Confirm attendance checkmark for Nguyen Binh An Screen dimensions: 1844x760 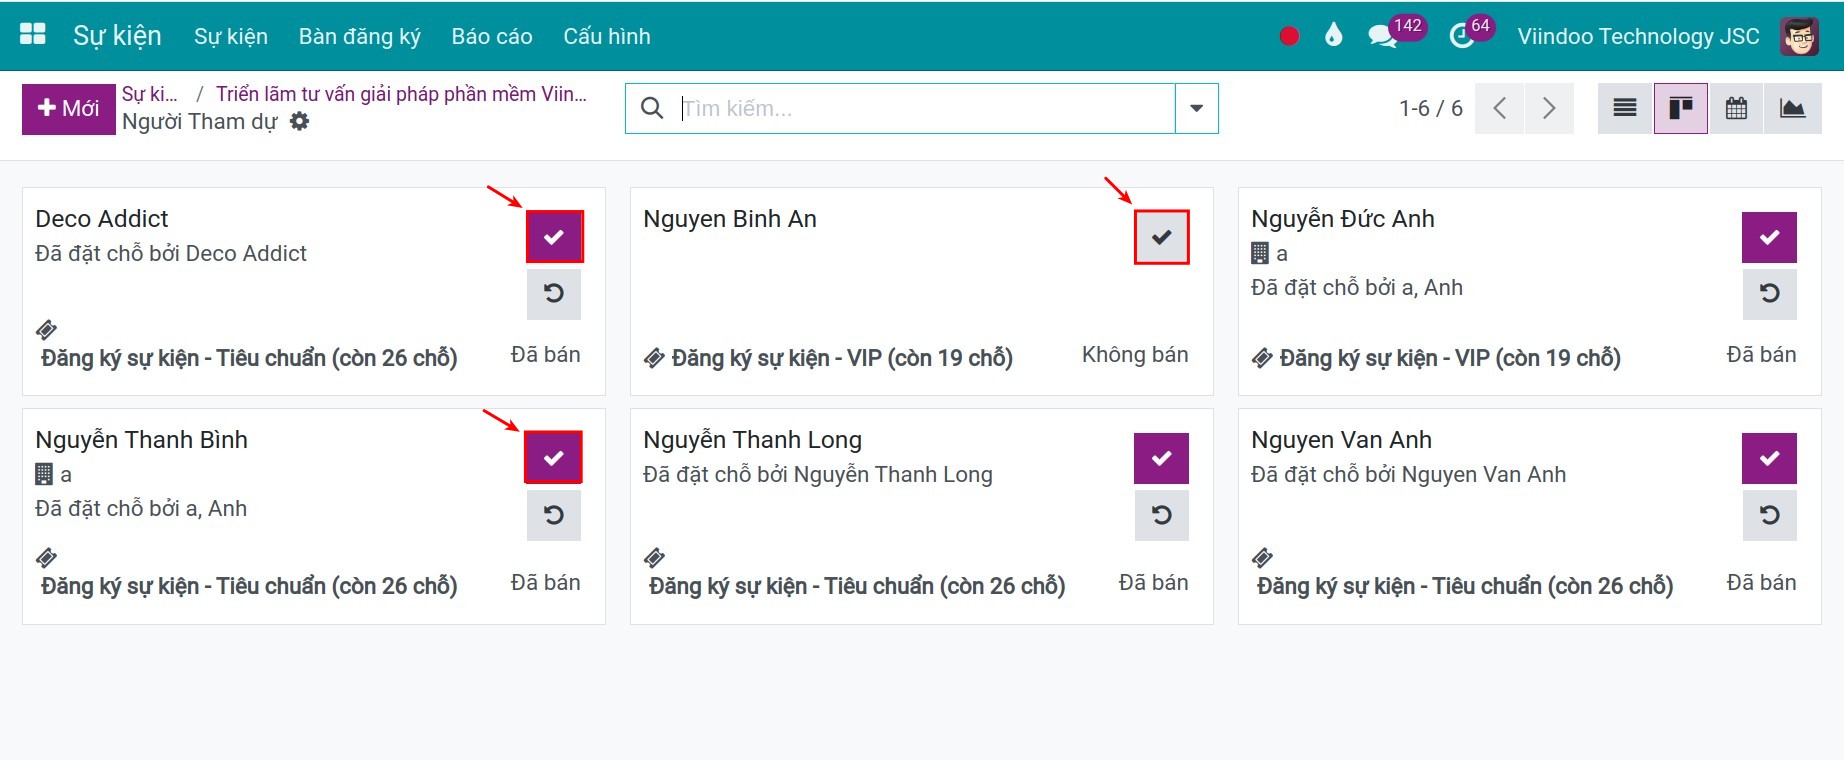click(1161, 237)
